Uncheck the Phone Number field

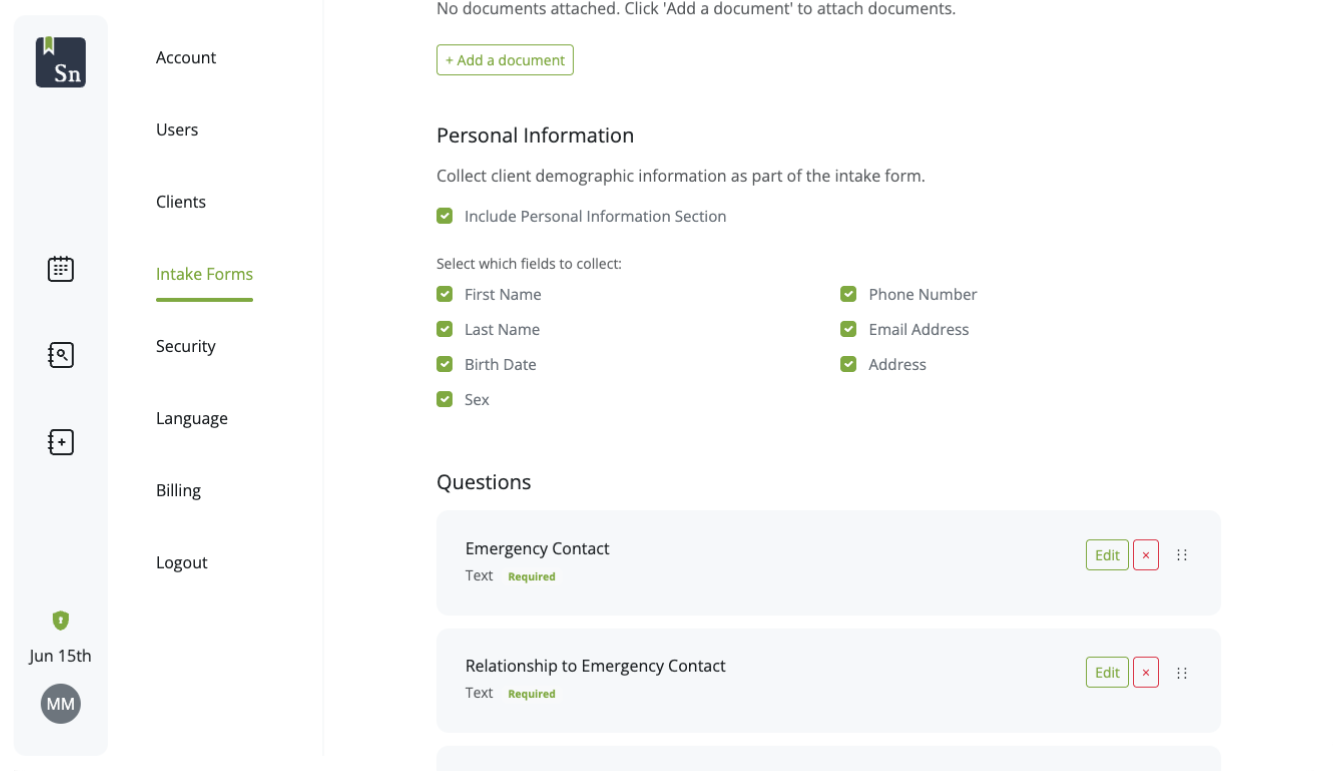(x=848, y=294)
